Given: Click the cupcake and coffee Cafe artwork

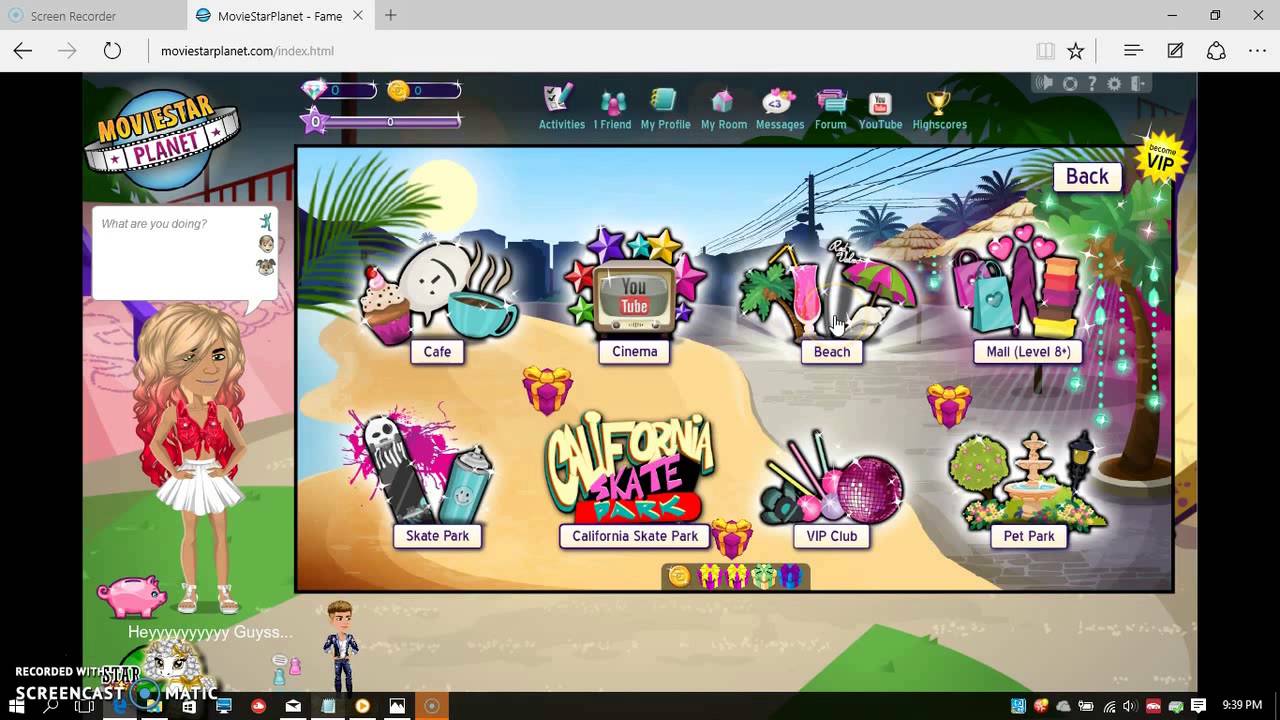Looking at the screenshot, I should (438, 290).
